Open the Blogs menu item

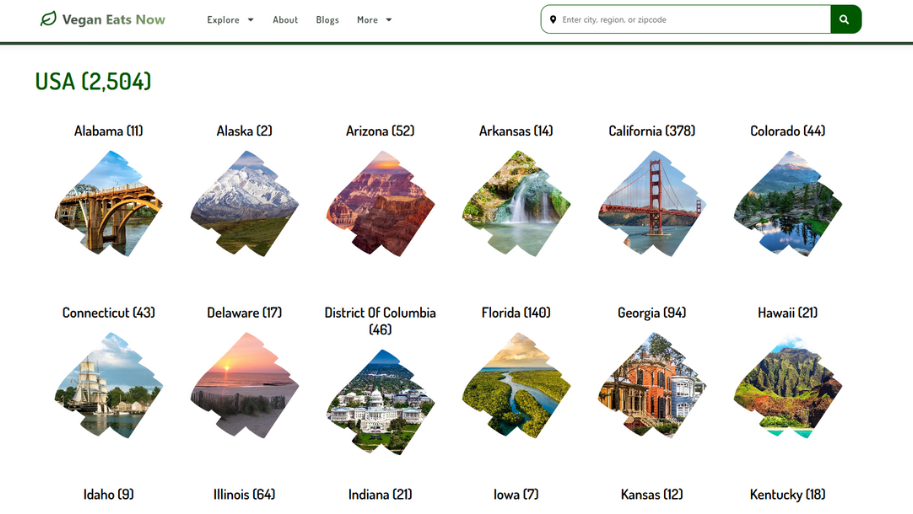pos(327,20)
